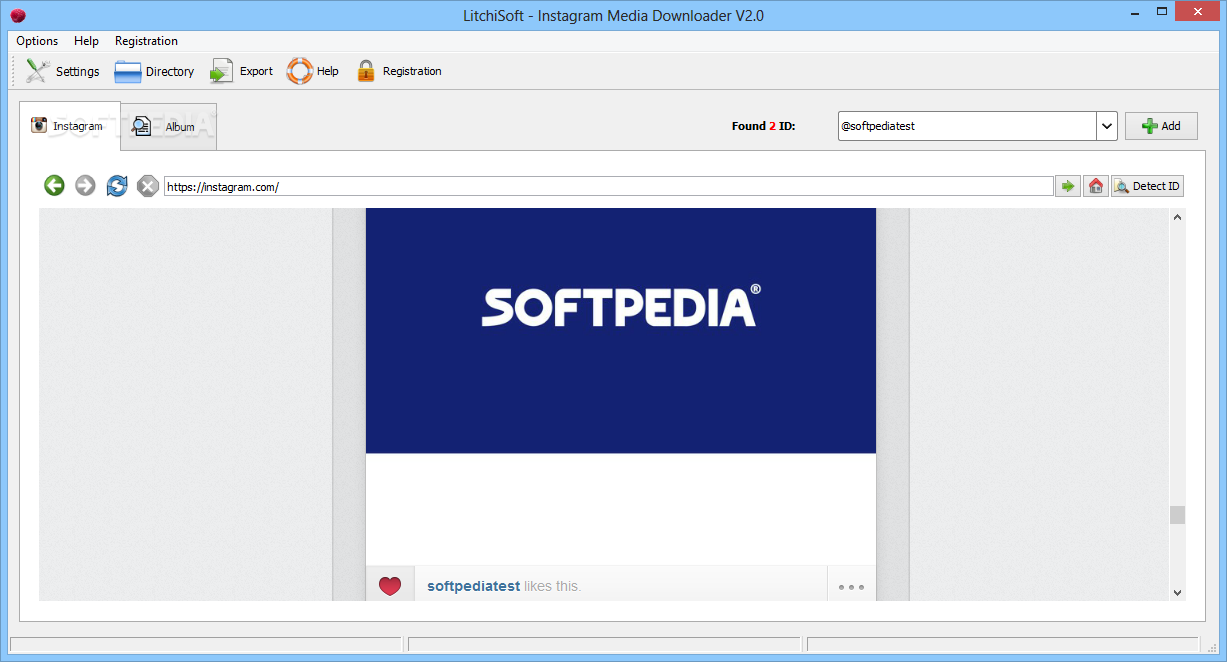The height and width of the screenshot is (662, 1227).
Task: Refresh the browser page
Action: (117, 185)
